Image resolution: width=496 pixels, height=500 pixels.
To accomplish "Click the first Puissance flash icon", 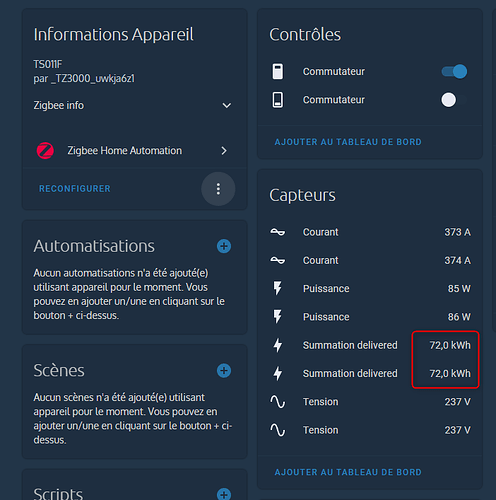I will [x=278, y=288].
